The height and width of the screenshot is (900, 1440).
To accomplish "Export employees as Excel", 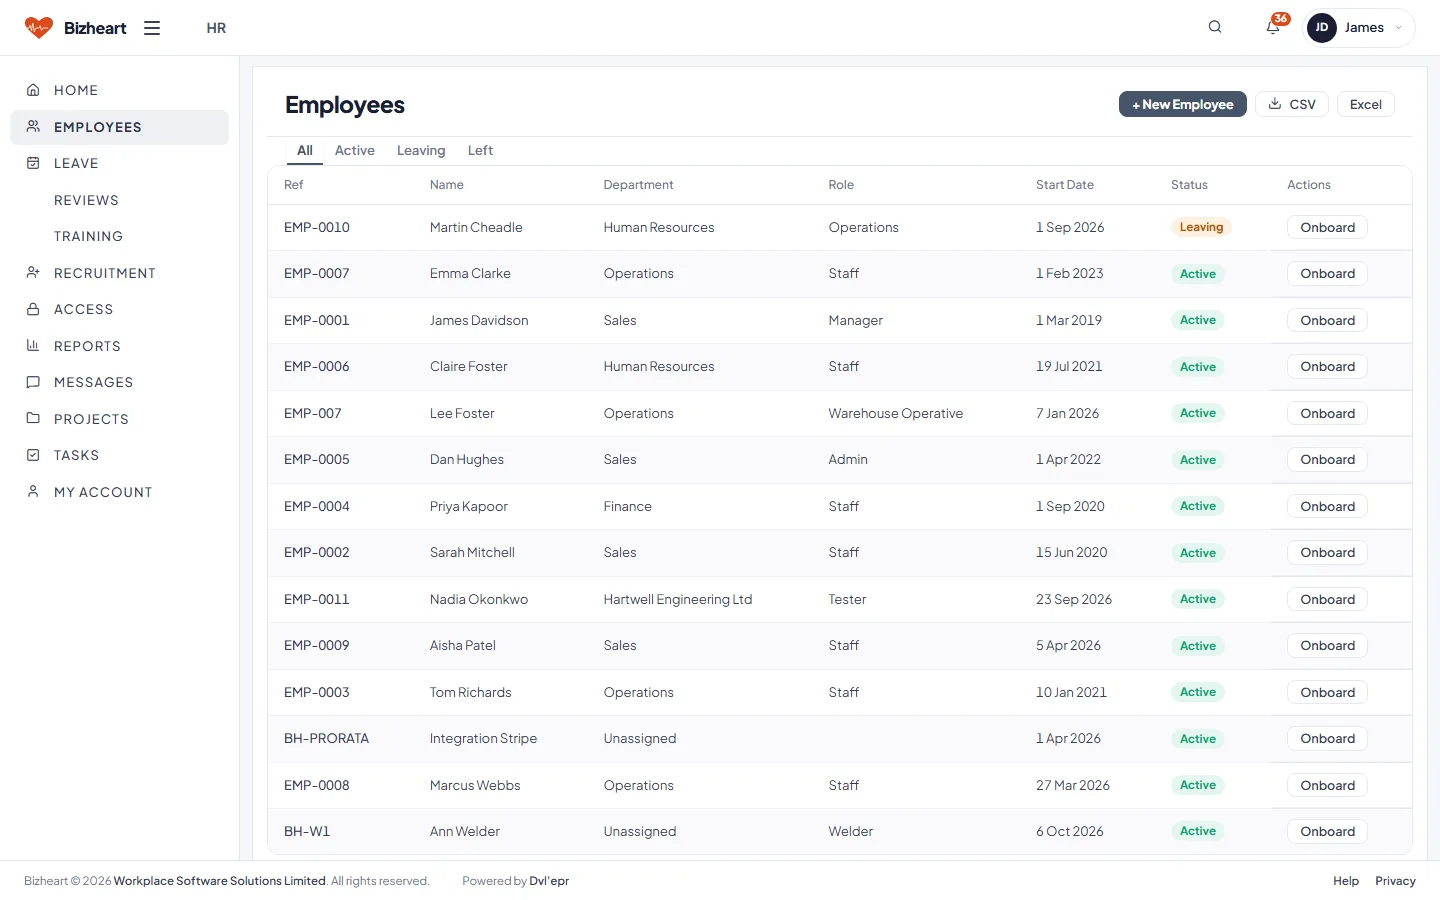I will [x=1366, y=104].
